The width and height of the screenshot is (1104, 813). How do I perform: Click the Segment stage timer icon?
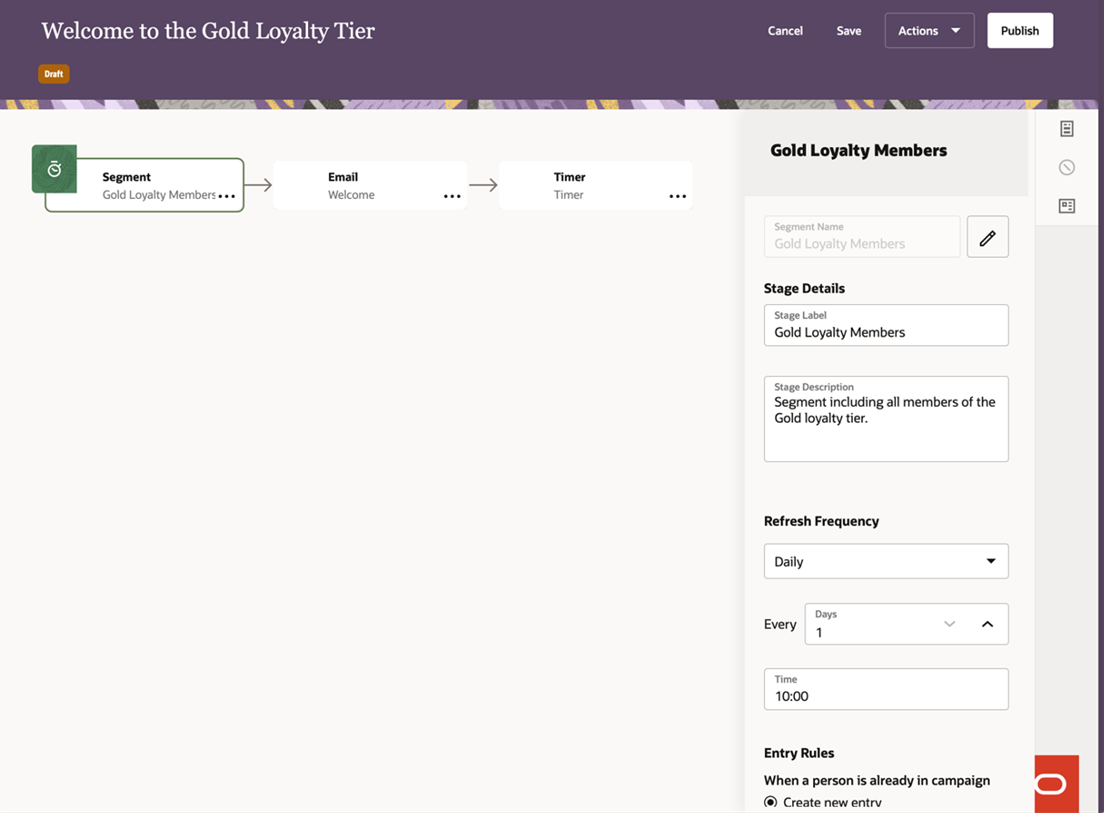(x=54, y=169)
